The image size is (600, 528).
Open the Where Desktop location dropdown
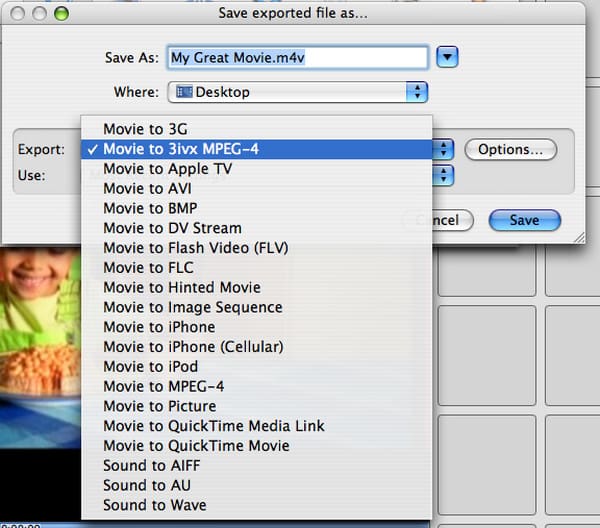click(x=298, y=92)
